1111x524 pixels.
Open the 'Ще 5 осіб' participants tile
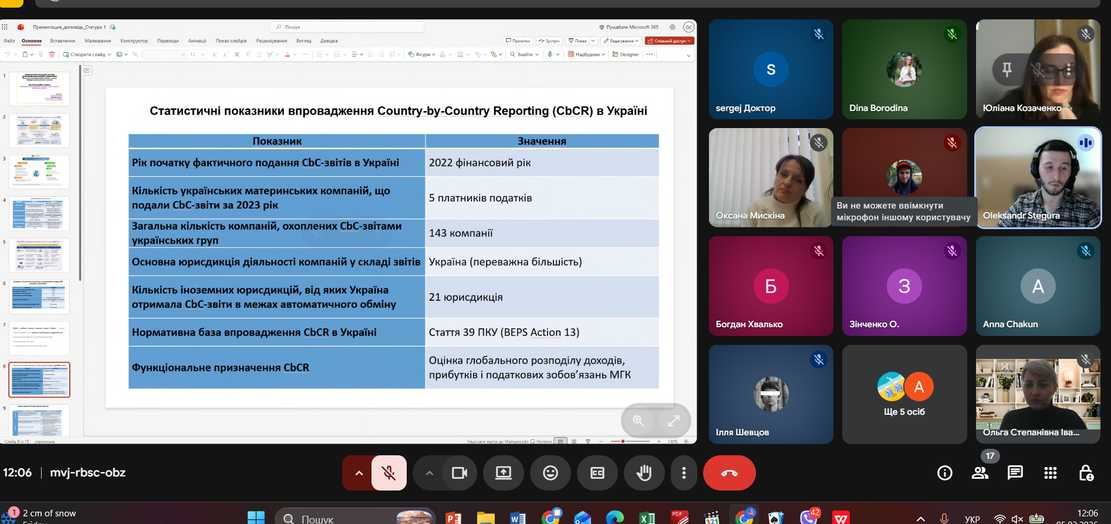(x=904, y=394)
